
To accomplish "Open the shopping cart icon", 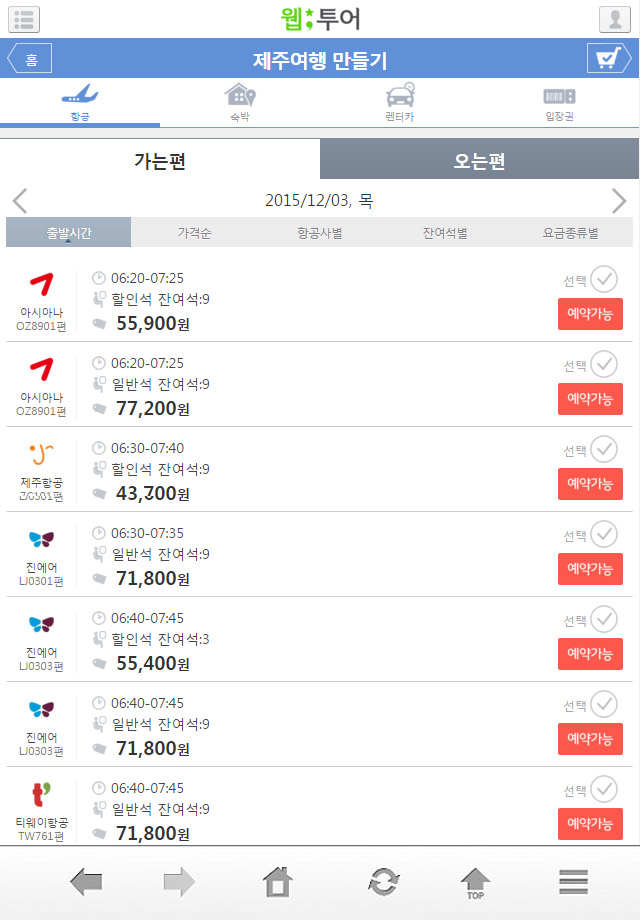I will pos(608,59).
